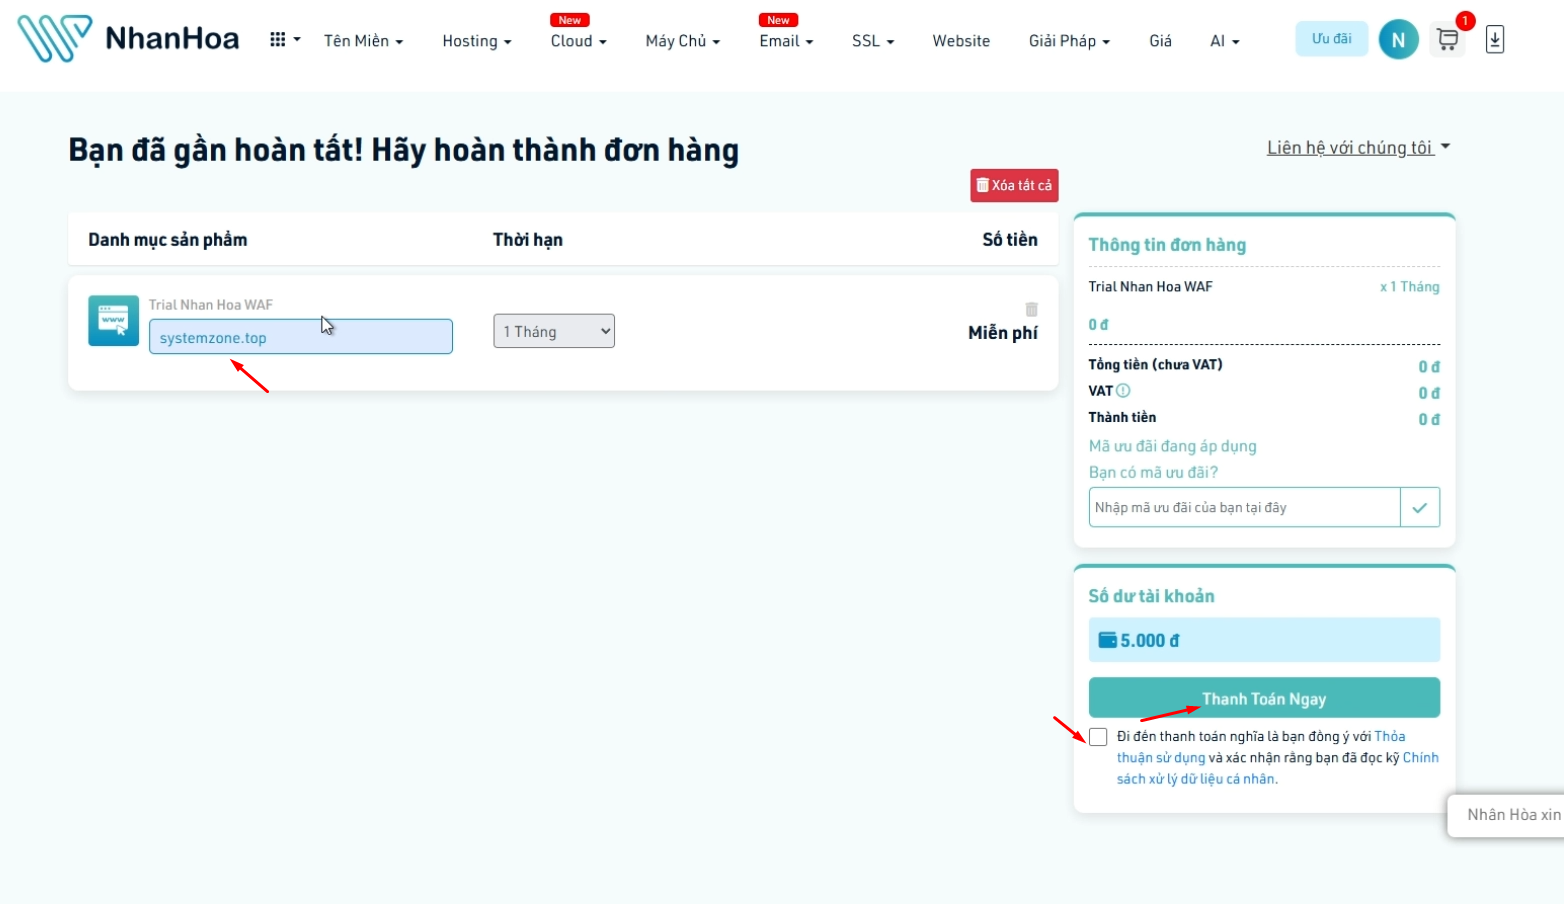The width and height of the screenshot is (1564, 904).
Task: Click the Xóa tất cả button
Action: 1014,185
